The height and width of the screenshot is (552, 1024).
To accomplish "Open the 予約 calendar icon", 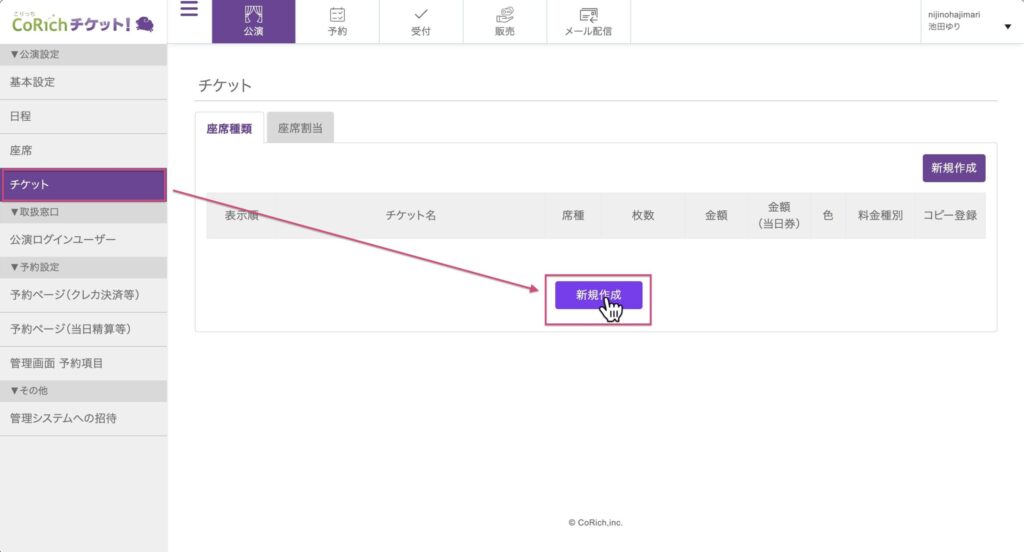I will (x=337, y=15).
